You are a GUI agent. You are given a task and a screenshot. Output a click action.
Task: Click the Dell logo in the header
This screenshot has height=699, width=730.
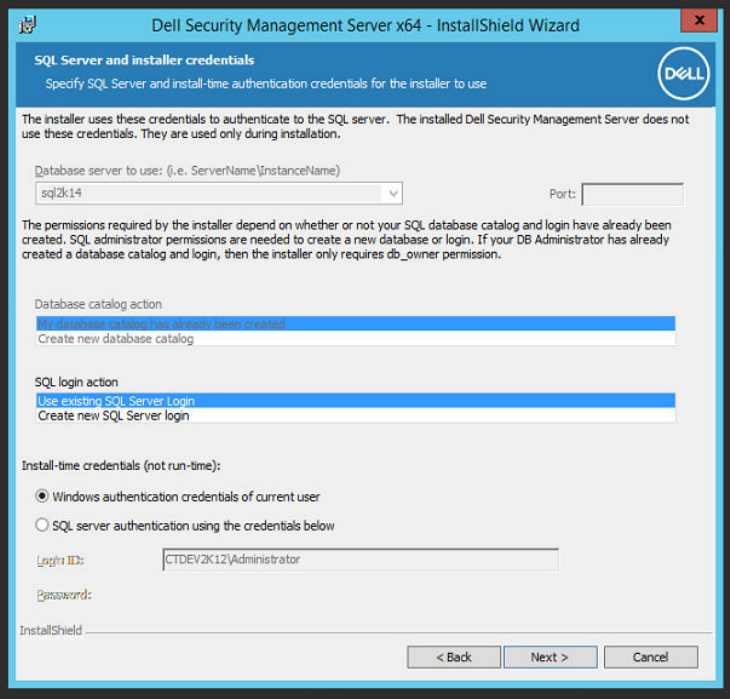683,74
